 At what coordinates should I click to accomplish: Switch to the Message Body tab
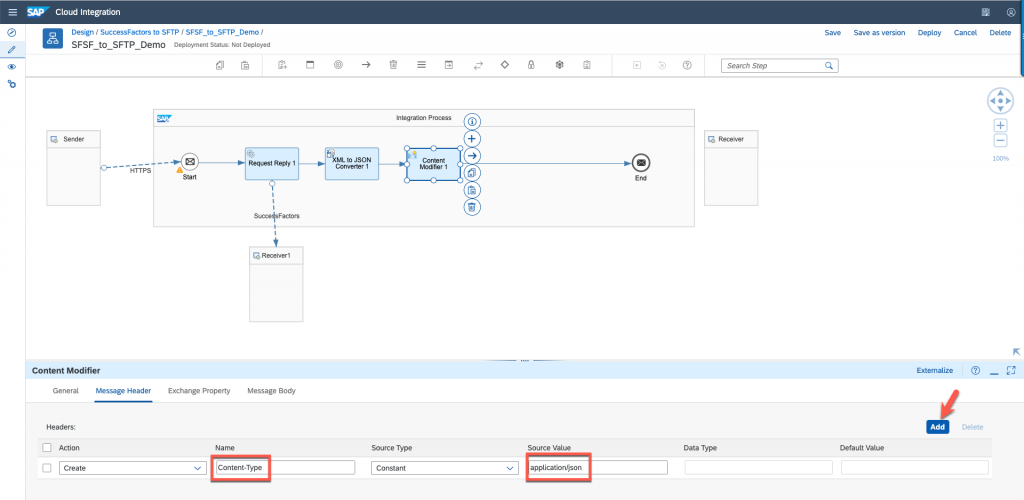pos(271,391)
